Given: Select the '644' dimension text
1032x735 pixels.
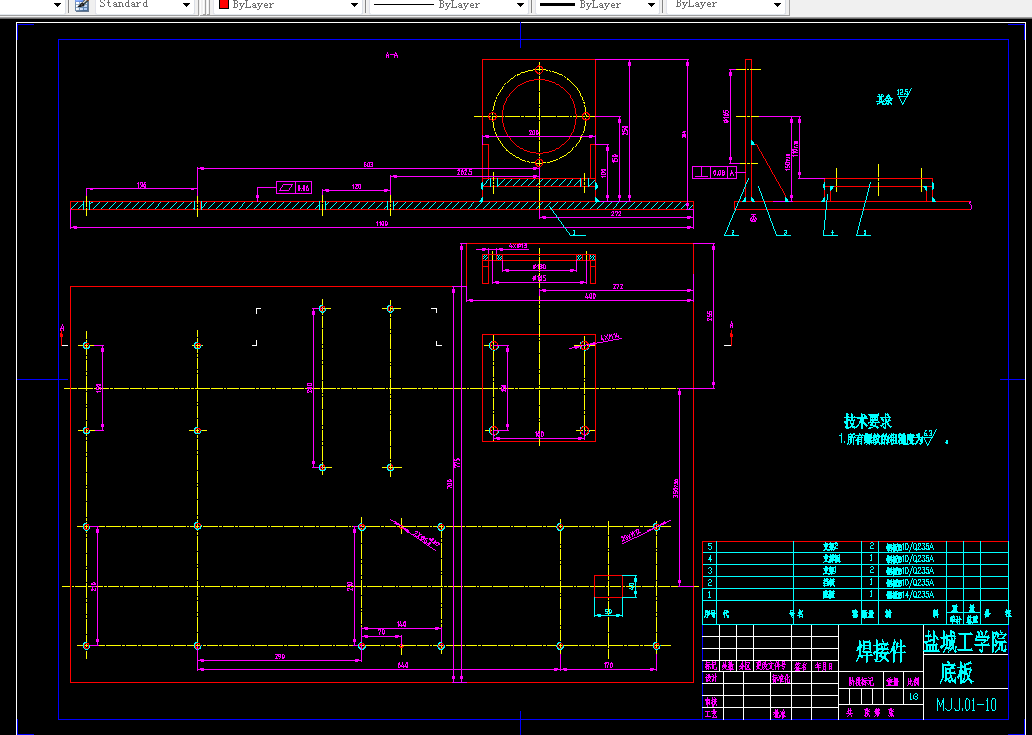Looking at the screenshot, I should coord(403,666).
